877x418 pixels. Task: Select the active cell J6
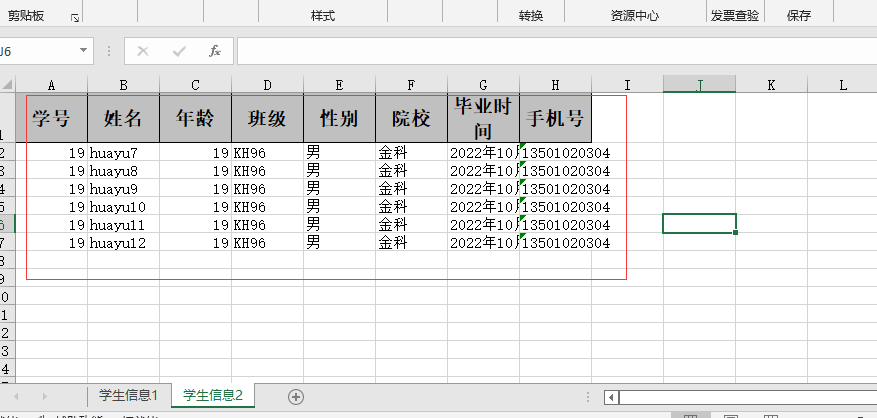point(699,223)
